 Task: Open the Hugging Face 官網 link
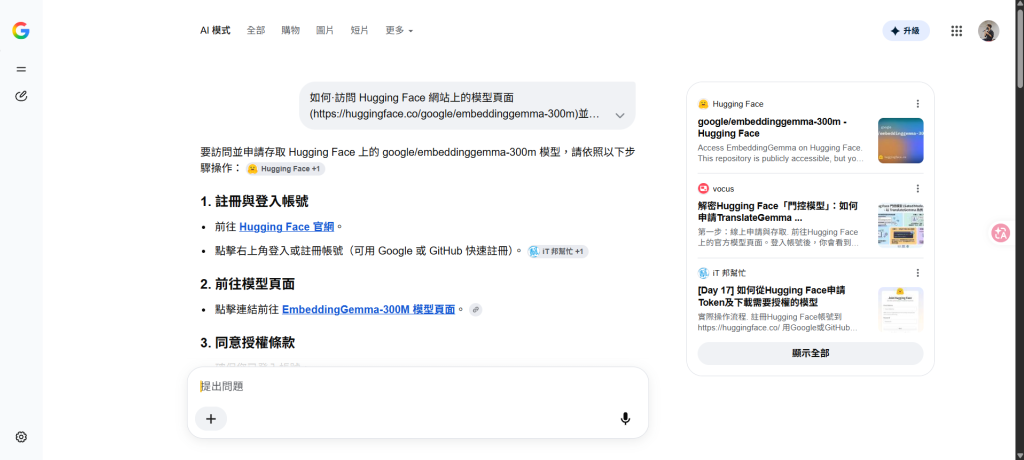(x=287, y=227)
